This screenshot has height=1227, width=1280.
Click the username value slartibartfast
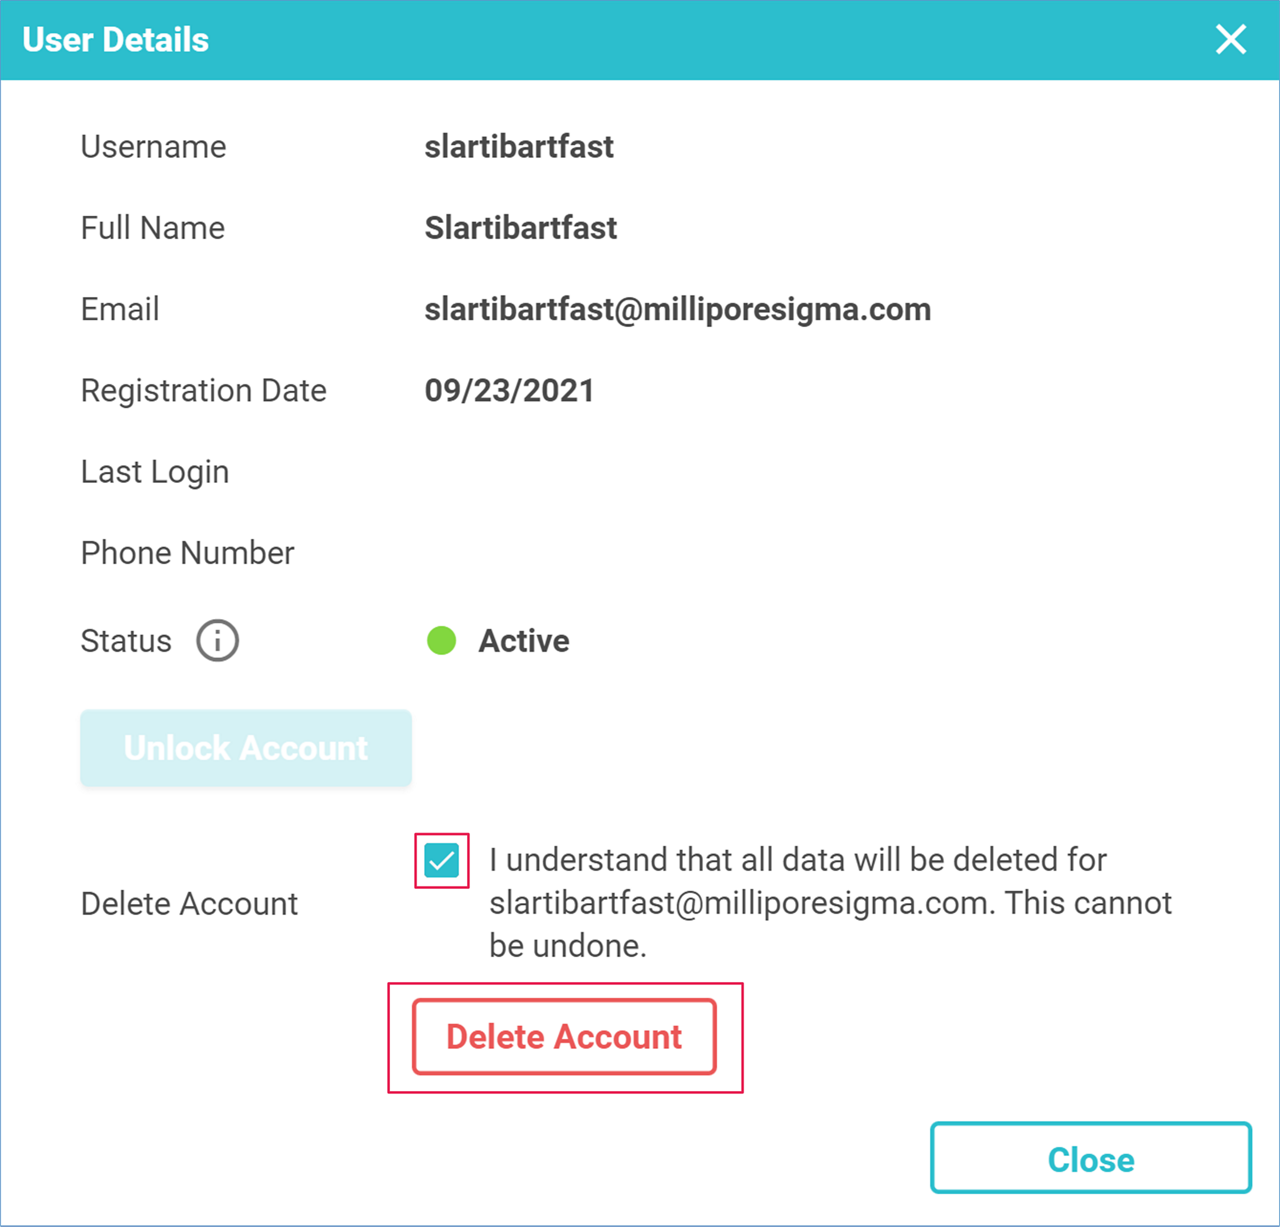click(519, 147)
